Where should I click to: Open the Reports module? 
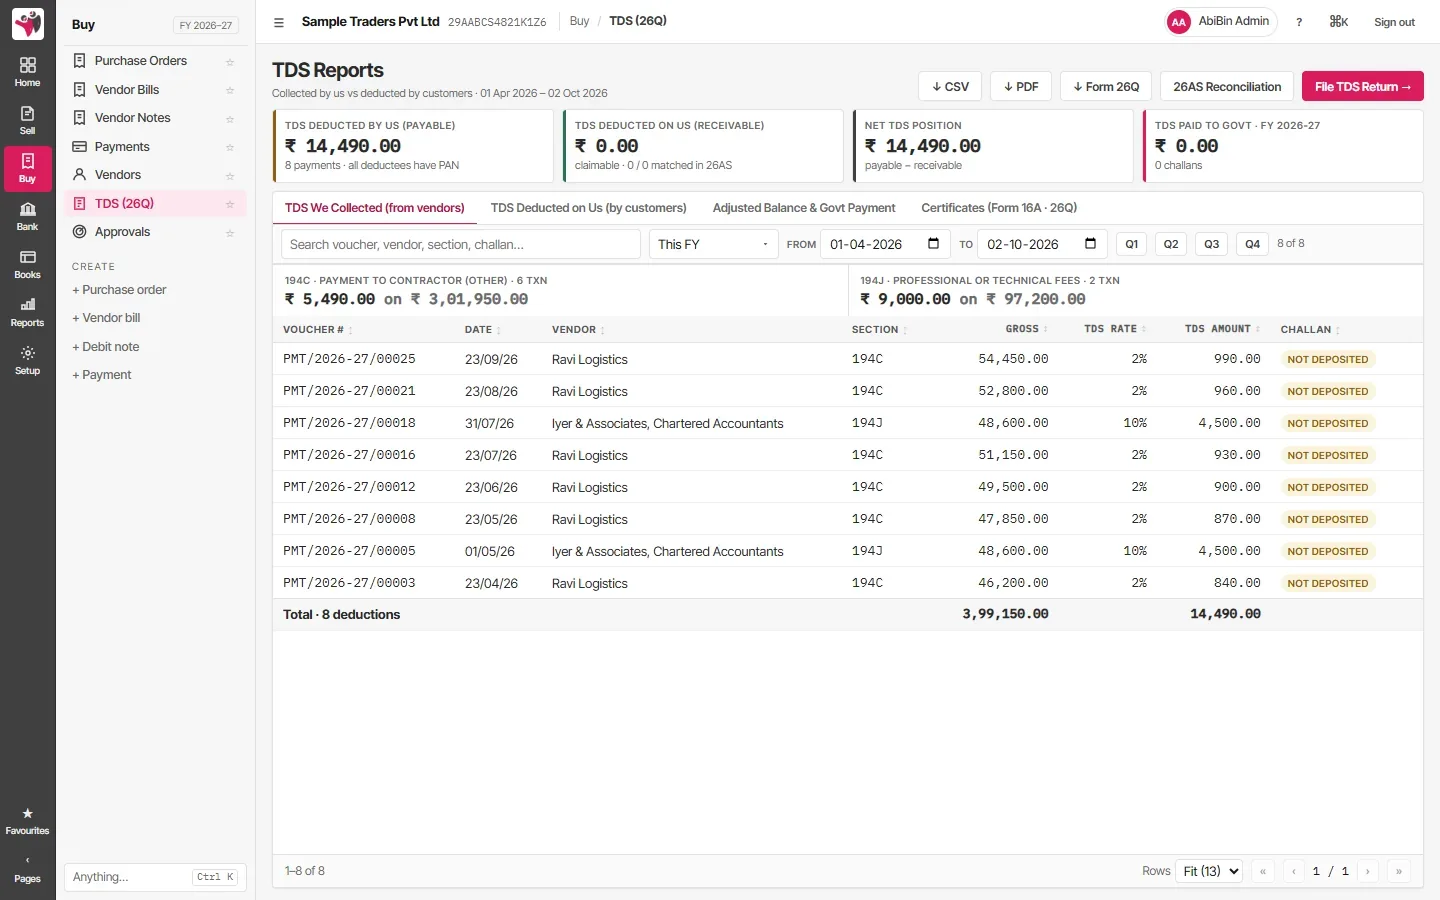click(x=27, y=312)
